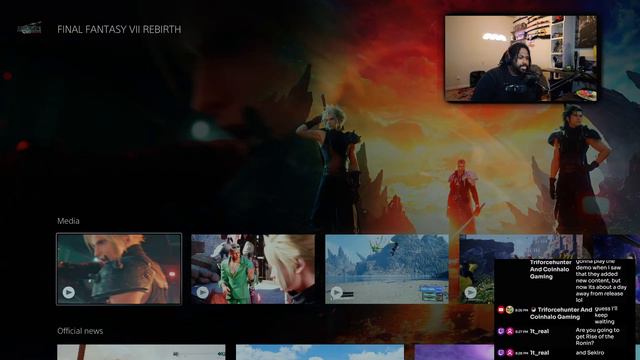Screen dimensions: 640x360
Task: Click the pink user avatar on the 'Rise of the Ronin' message
Action: 509,331
